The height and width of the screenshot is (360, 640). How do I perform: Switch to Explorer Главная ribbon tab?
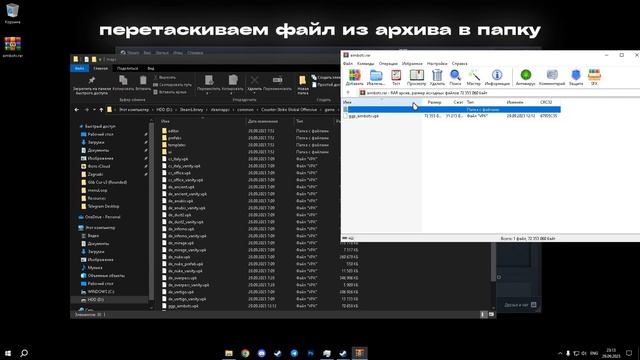click(x=100, y=68)
